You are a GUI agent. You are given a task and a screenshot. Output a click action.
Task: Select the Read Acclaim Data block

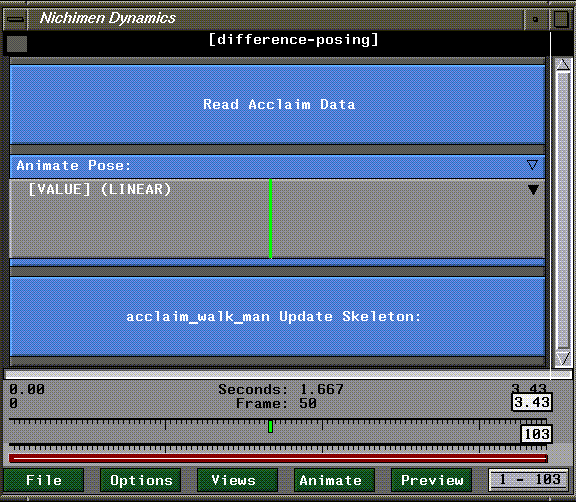277,104
